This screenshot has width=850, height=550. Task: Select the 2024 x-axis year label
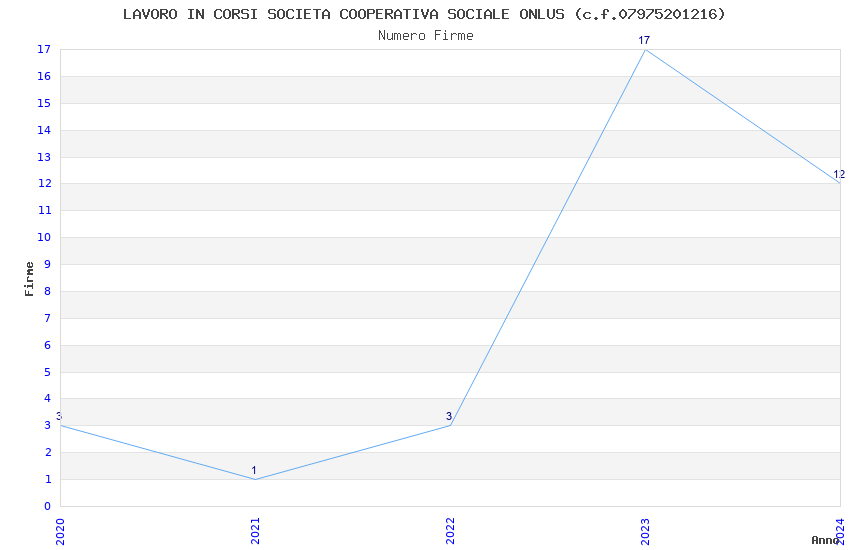click(840, 532)
